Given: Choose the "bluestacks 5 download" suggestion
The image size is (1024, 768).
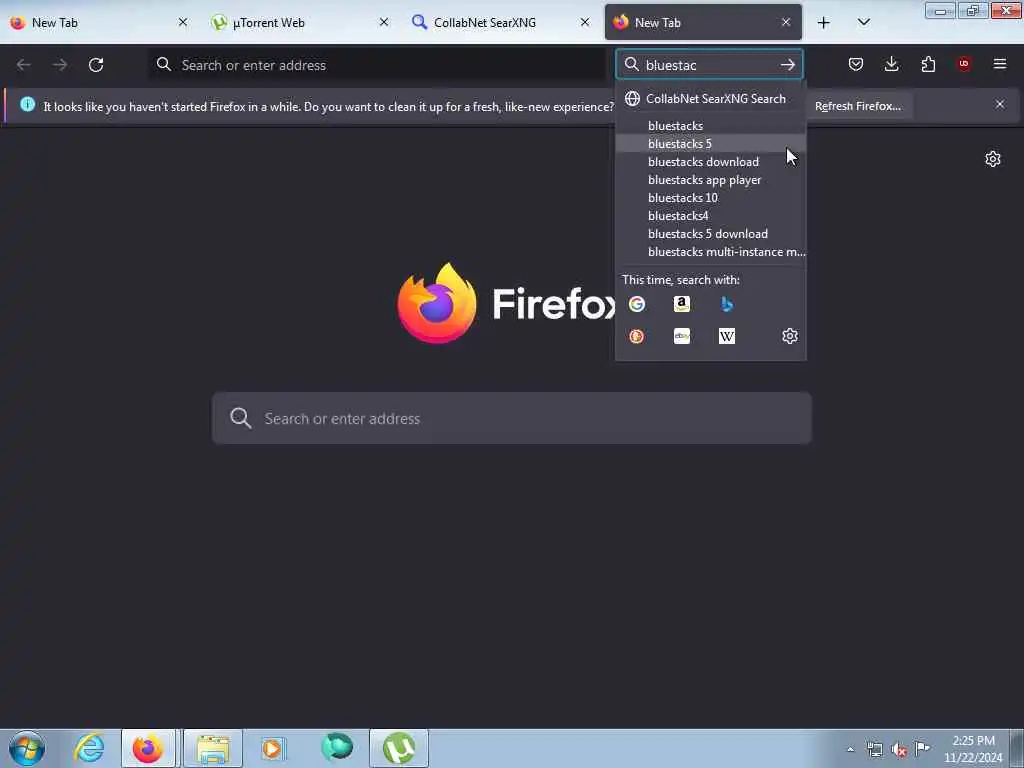Looking at the screenshot, I should point(711,234).
